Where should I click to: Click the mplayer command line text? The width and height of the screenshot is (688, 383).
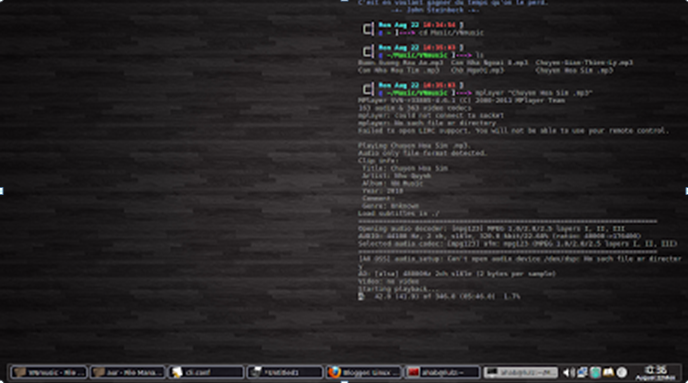(534, 93)
